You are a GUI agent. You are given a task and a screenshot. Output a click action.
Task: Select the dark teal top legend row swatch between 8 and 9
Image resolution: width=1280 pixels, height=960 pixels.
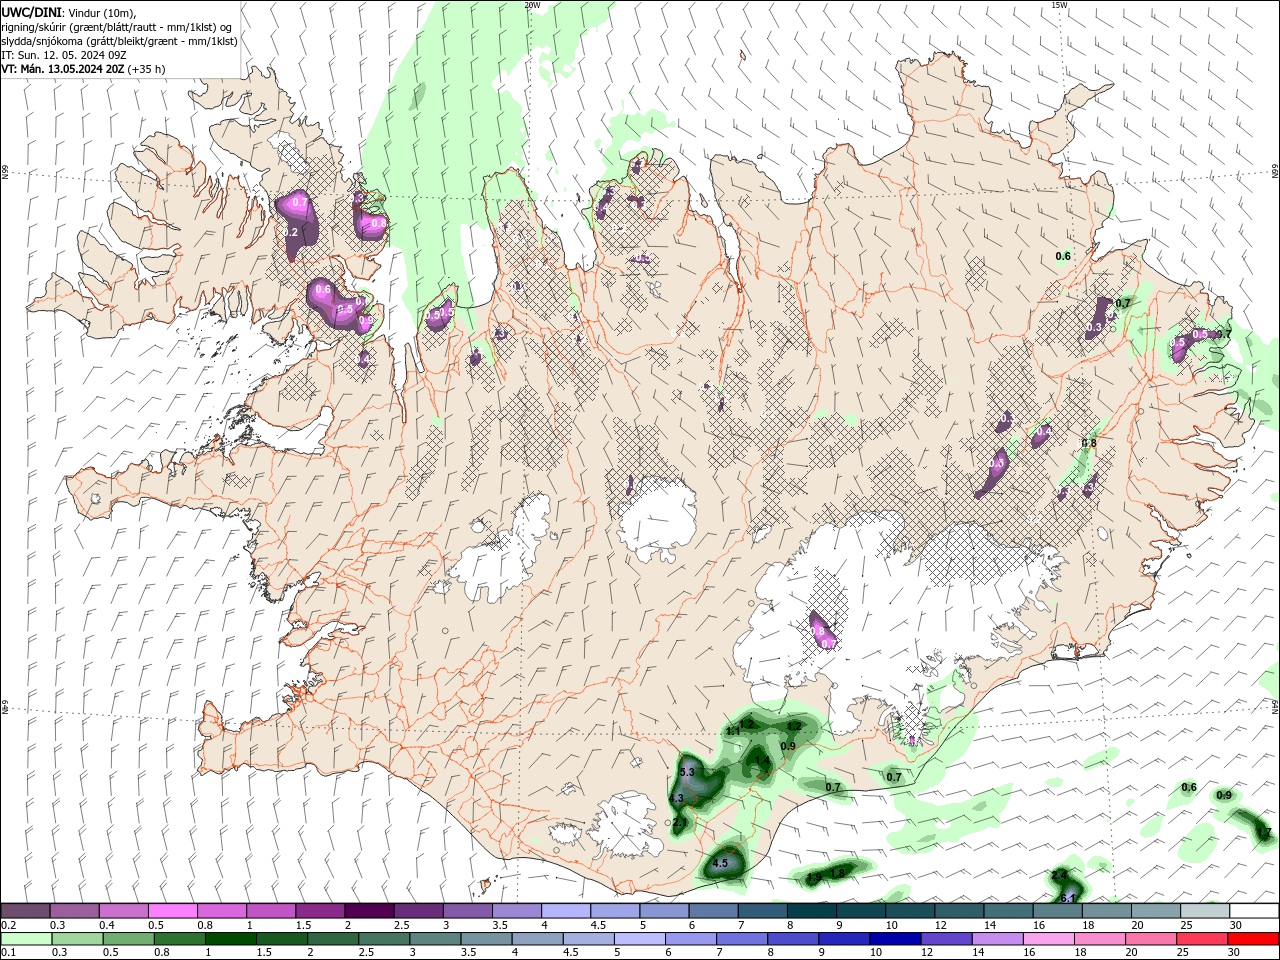click(x=811, y=911)
